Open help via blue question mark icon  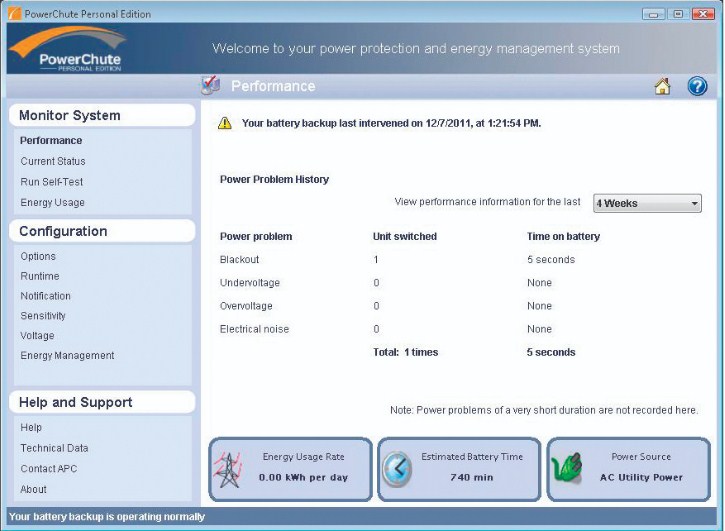point(697,86)
